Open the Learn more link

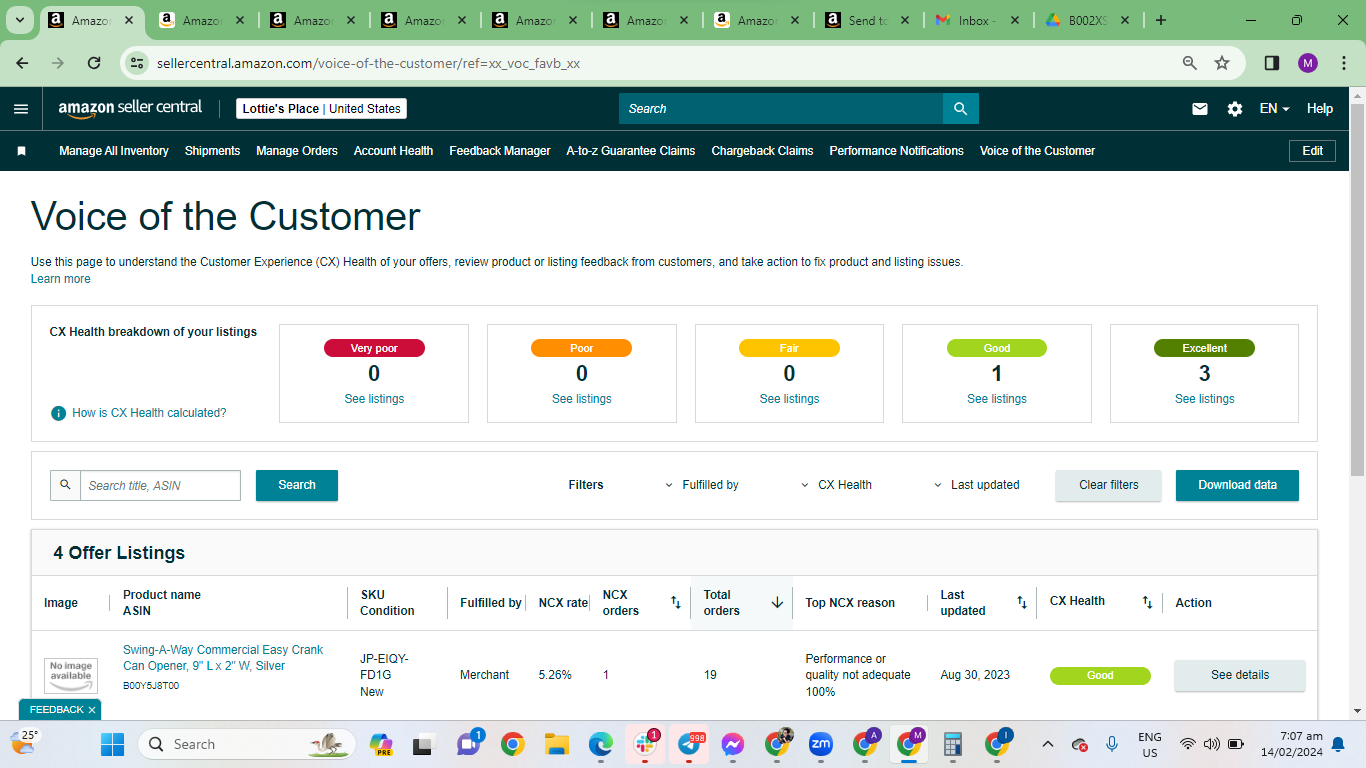pyautogui.click(x=60, y=279)
